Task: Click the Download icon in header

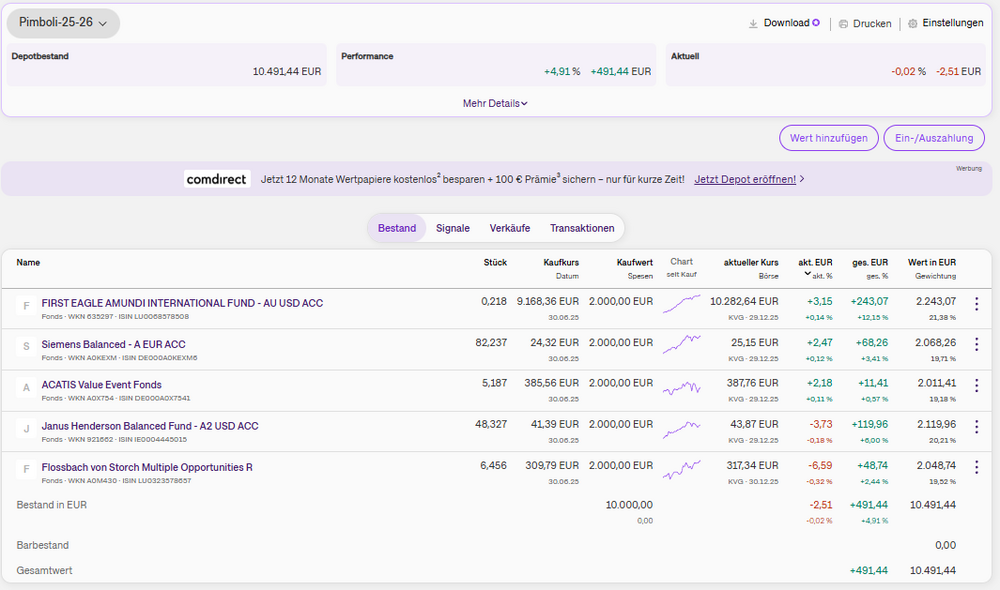Action: tap(753, 23)
